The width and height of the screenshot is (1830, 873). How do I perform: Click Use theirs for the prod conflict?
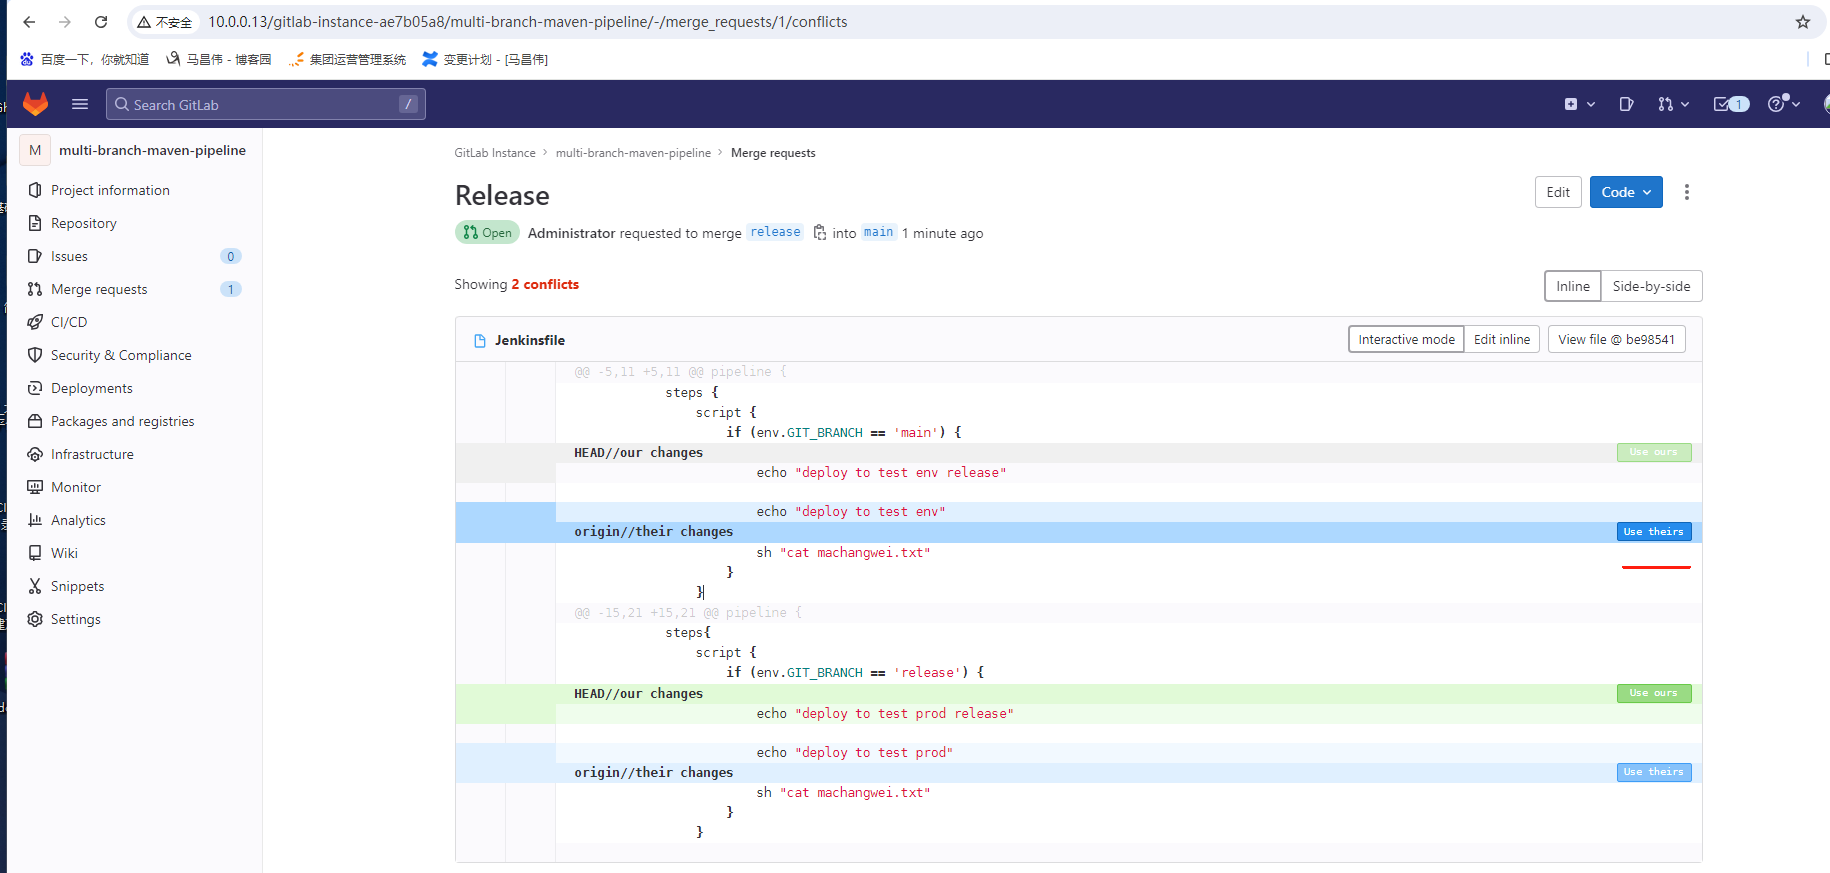tap(1654, 772)
